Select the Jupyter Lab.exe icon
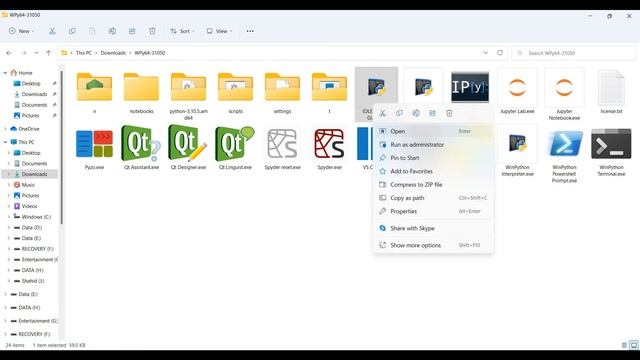This screenshot has height=360, width=640. click(517, 87)
